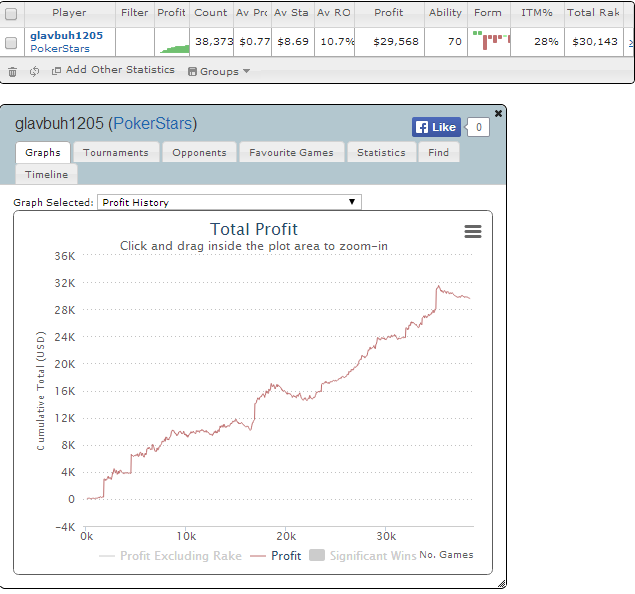Sort by the Ability column header

click(x=445, y=13)
